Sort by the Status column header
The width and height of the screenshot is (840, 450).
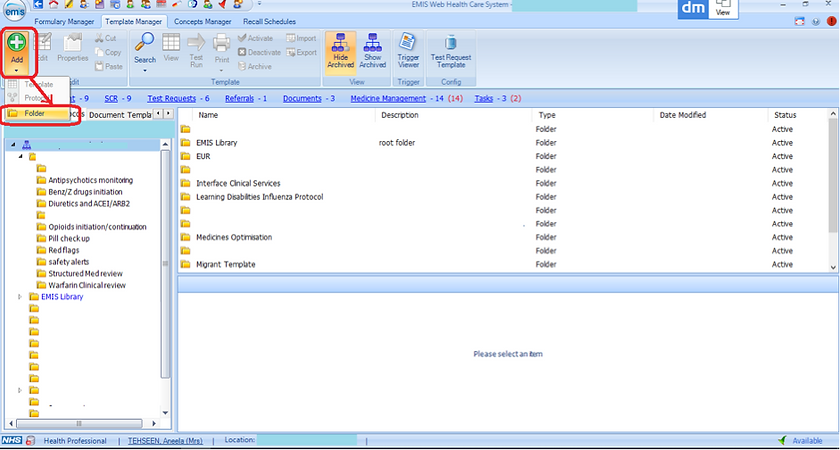pyautogui.click(x=785, y=115)
